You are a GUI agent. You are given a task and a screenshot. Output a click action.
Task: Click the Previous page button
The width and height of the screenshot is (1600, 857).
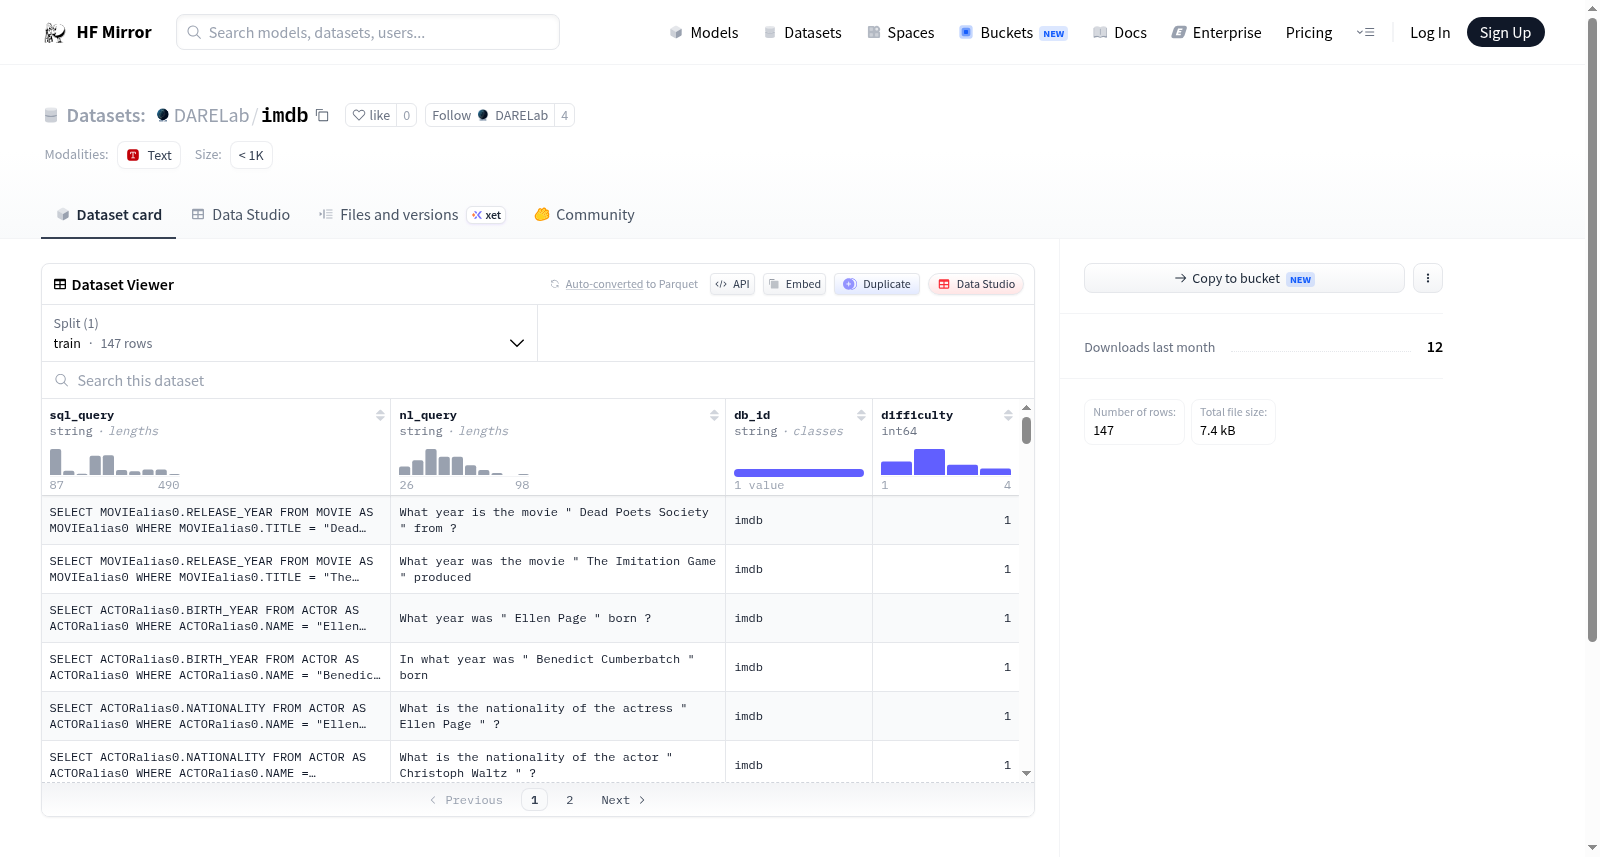click(466, 800)
